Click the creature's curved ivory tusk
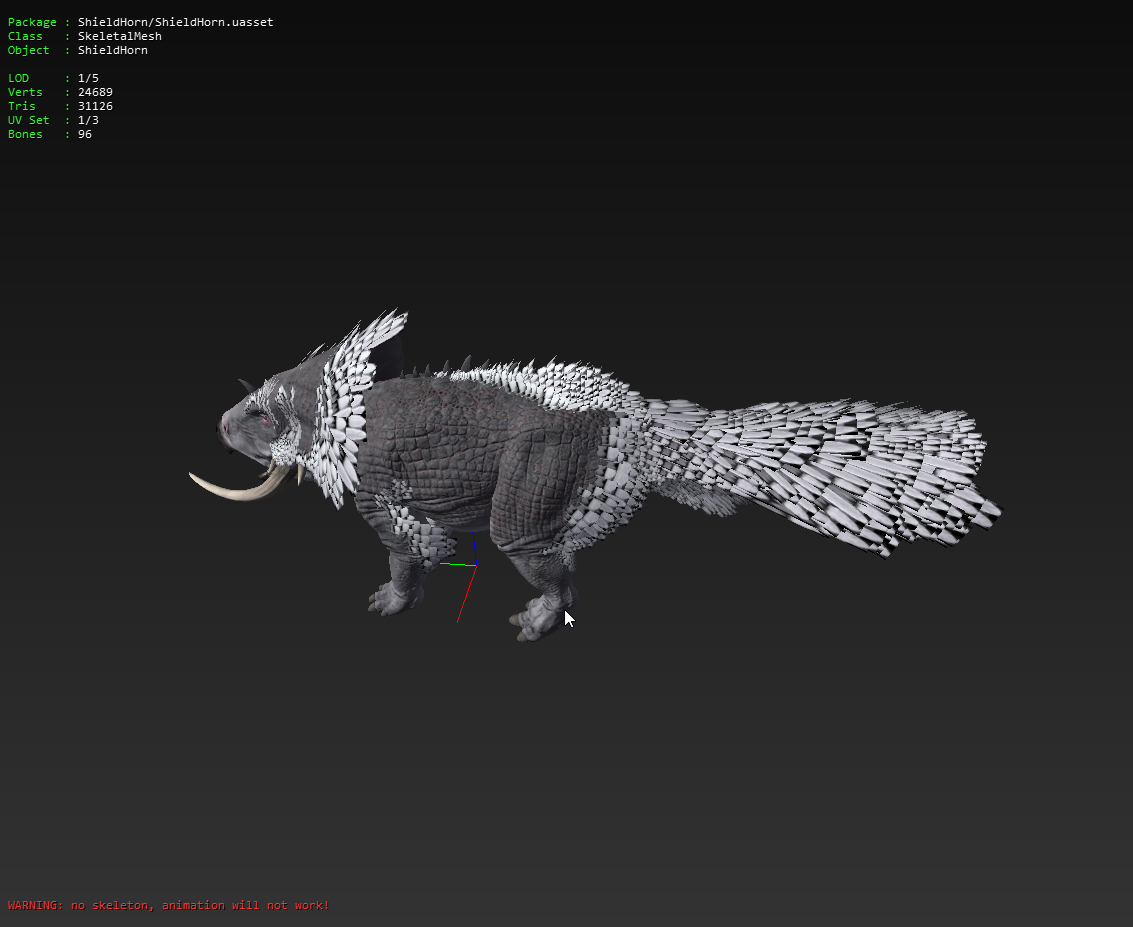1133x927 pixels. pos(235,489)
